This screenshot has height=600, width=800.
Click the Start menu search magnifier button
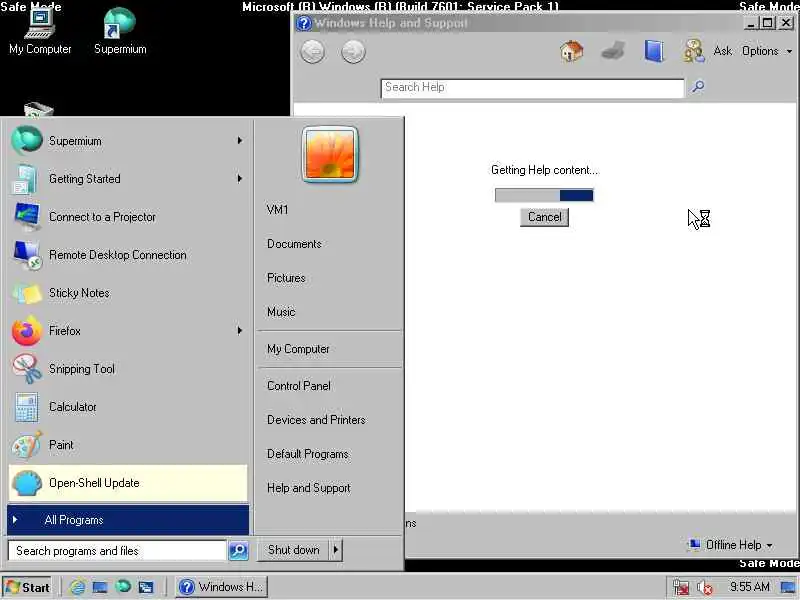coord(238,551)
